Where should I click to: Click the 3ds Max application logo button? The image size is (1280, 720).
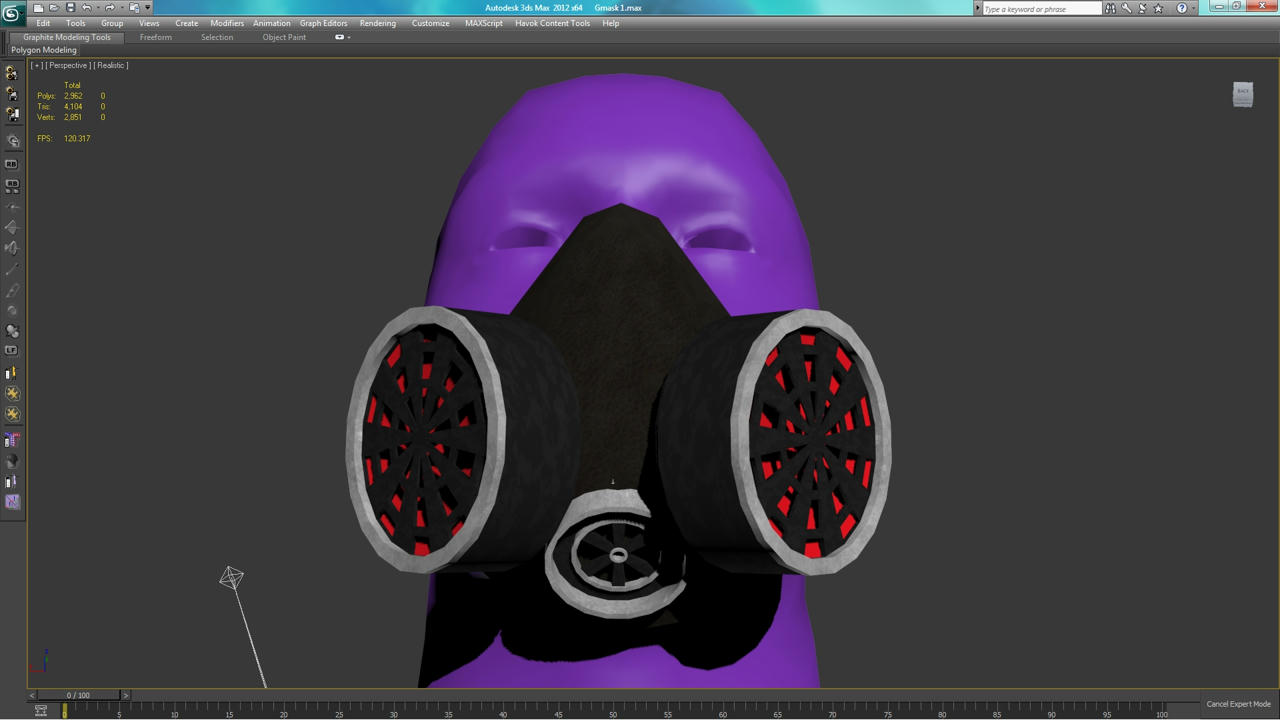[12, 14]
